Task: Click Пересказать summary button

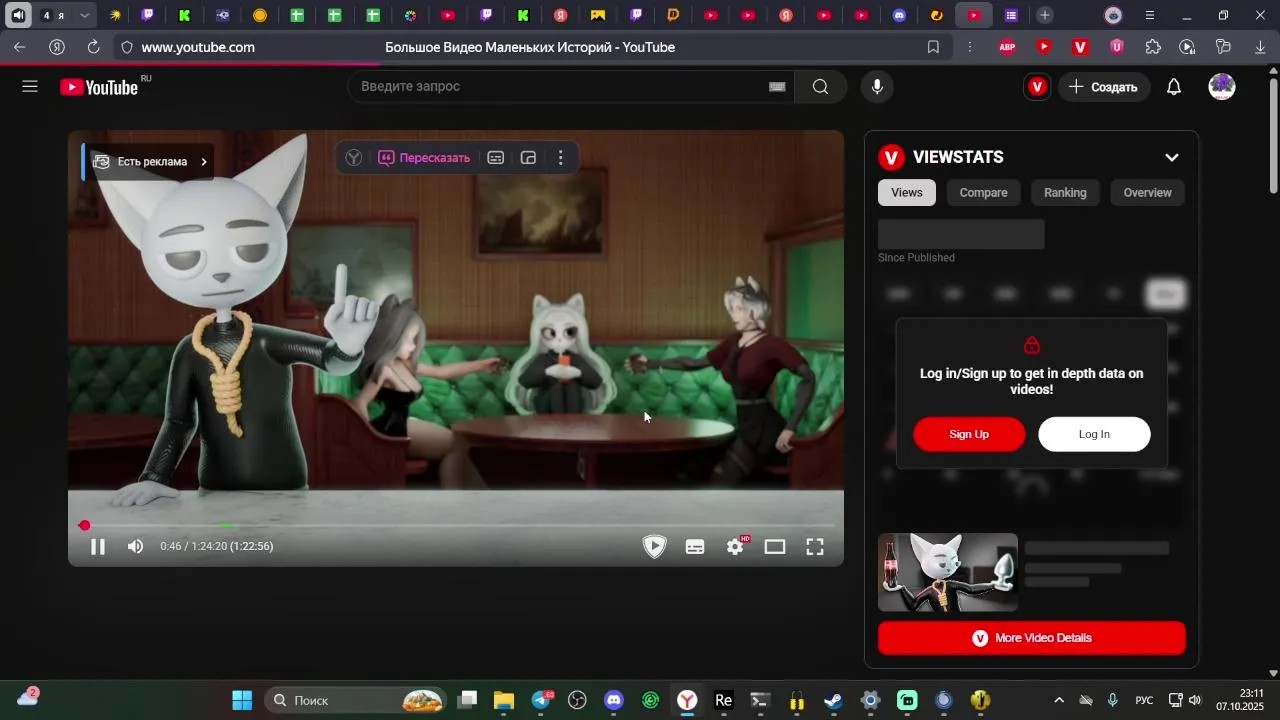Action: pyautogui.click(x=424, y=158)
